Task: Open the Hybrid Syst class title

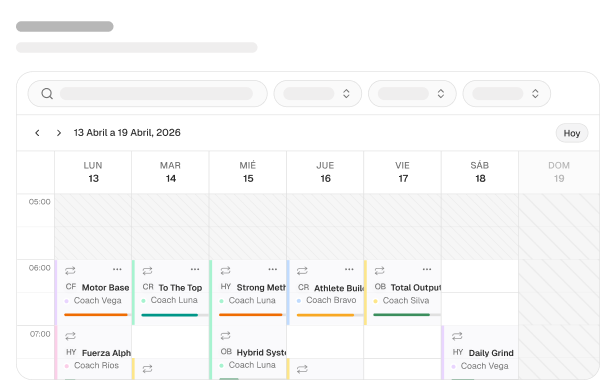Action: [261, 352]
